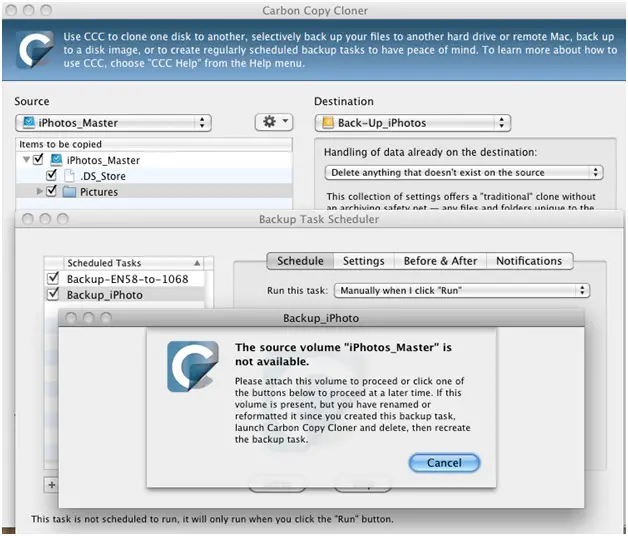628x536 pixels.
Task: Switch to the Settings tab
Action: (364, 261)
